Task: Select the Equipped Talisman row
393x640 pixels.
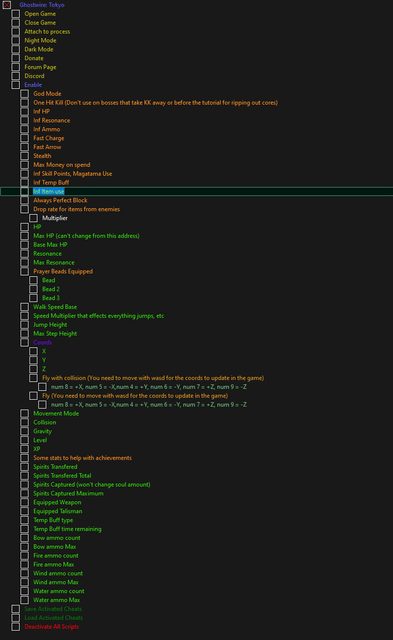Action: pos(58,511)
